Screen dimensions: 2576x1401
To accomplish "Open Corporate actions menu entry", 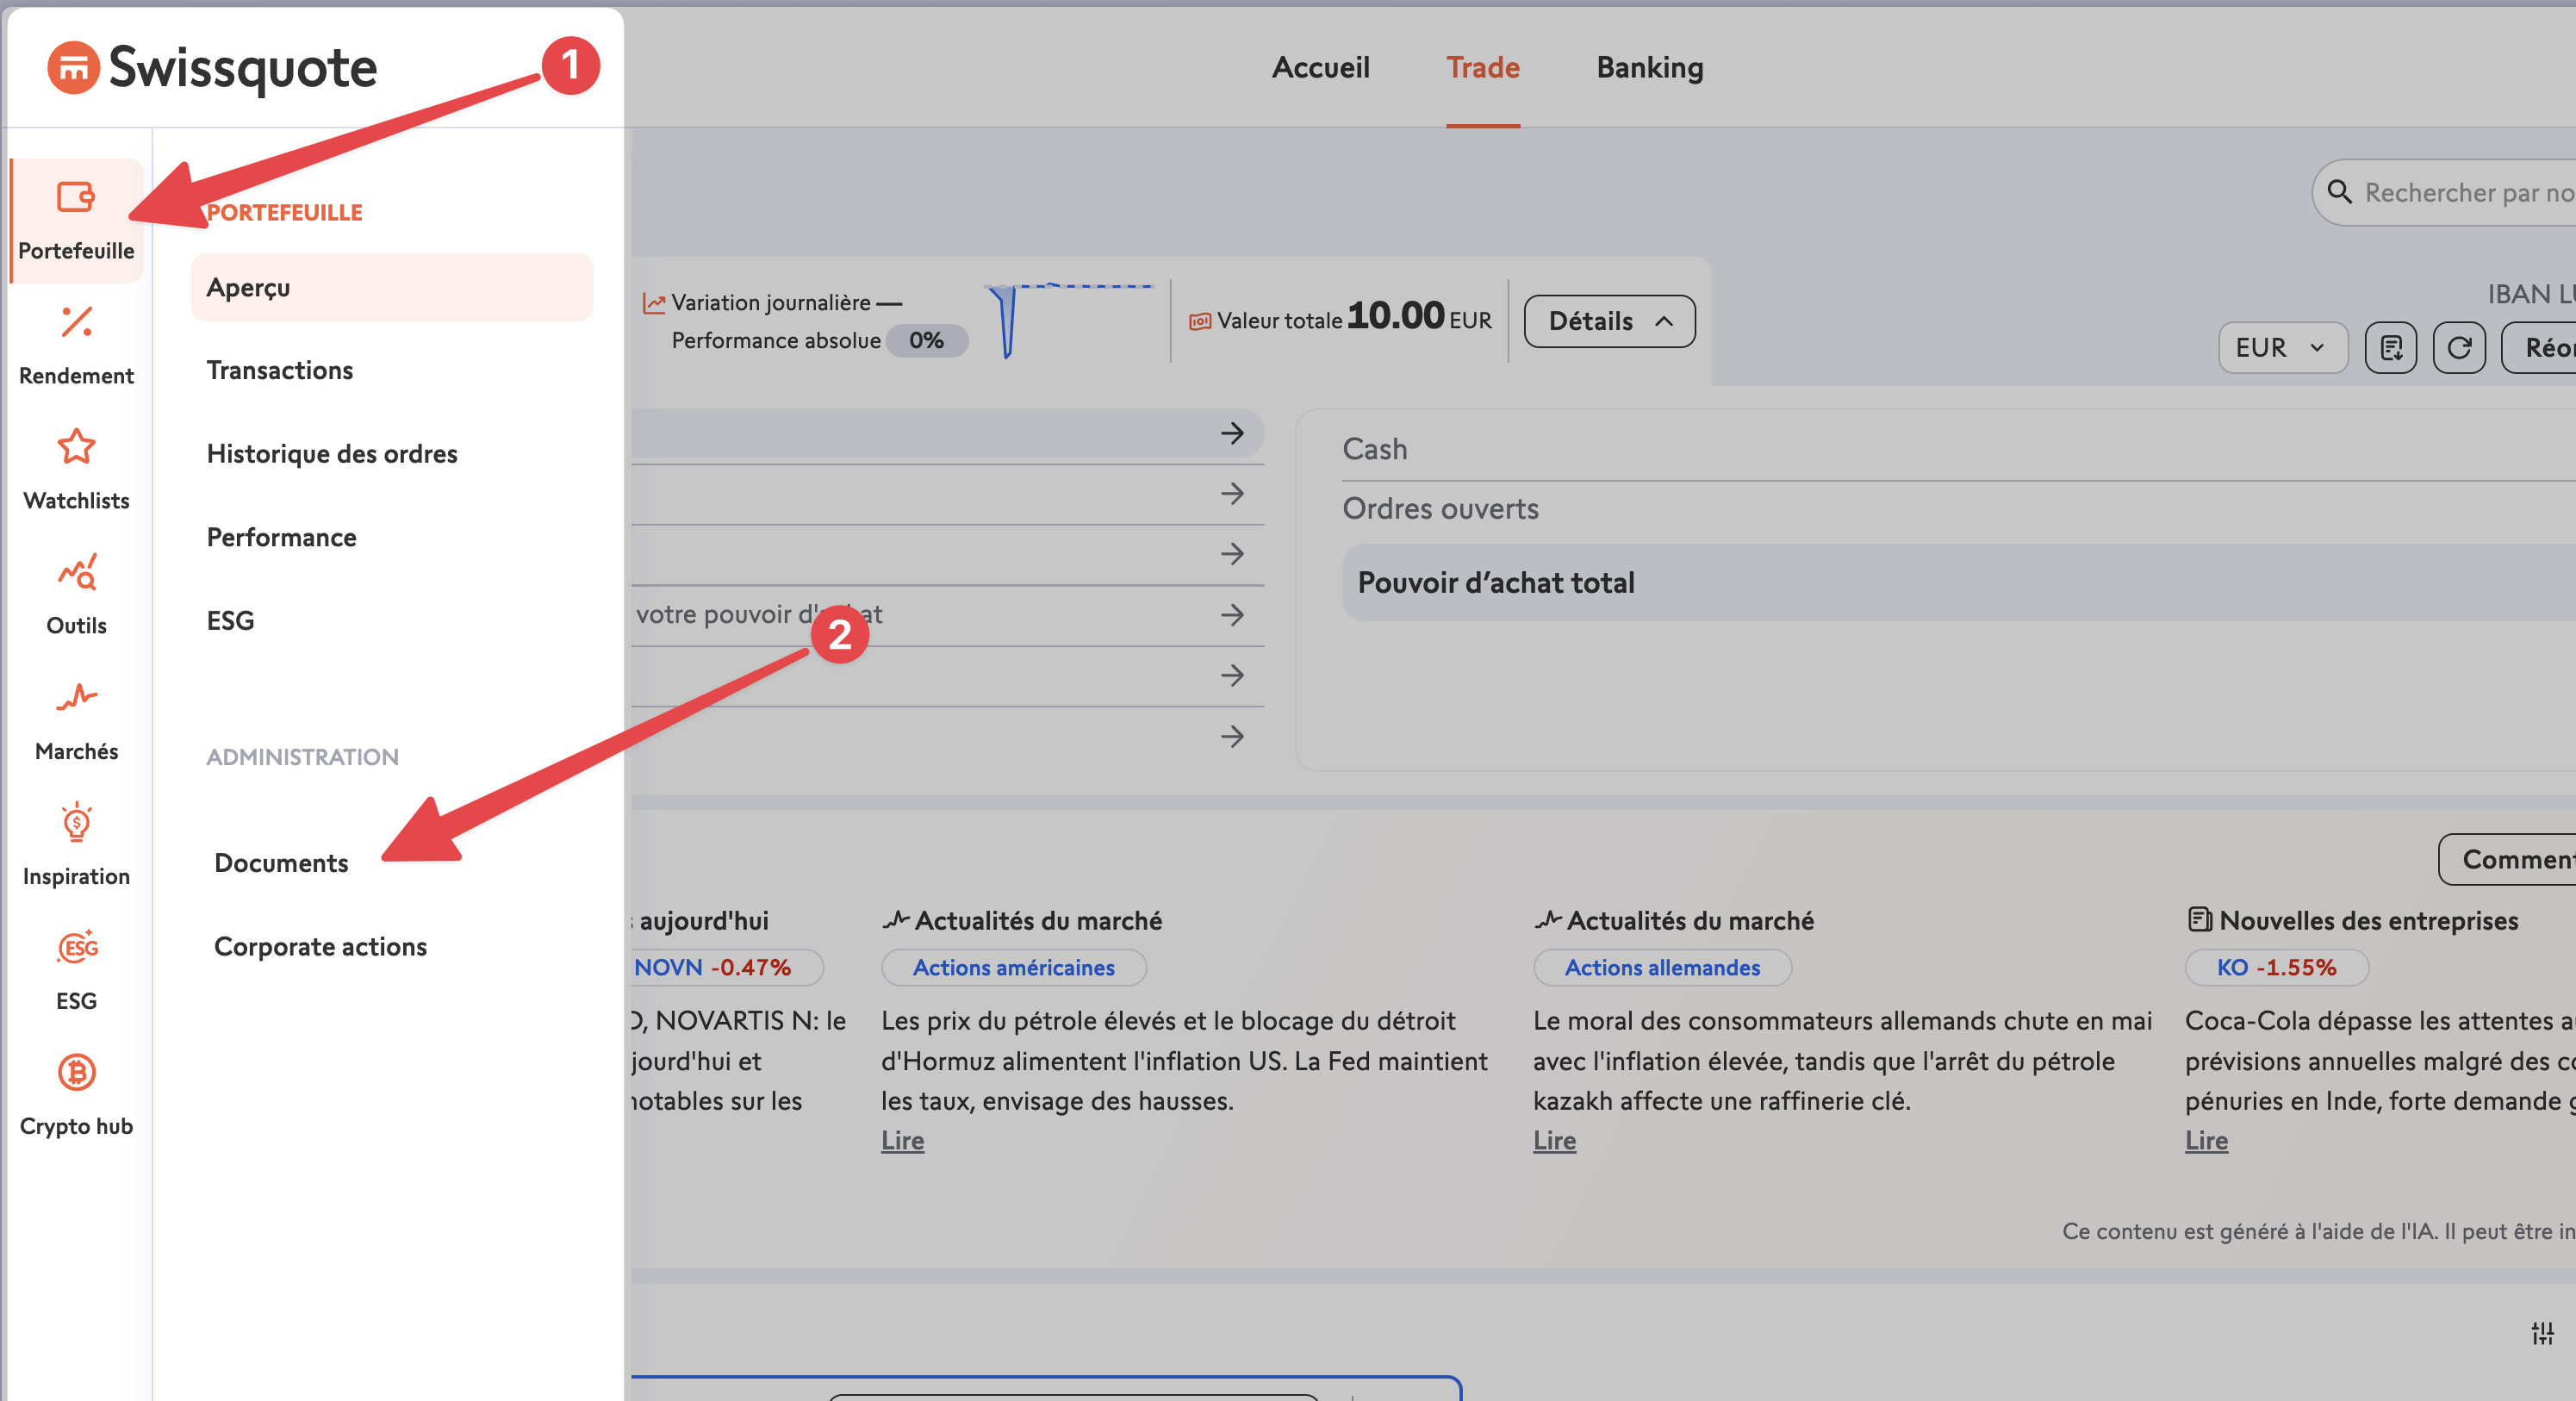I will tap(320, 946).
